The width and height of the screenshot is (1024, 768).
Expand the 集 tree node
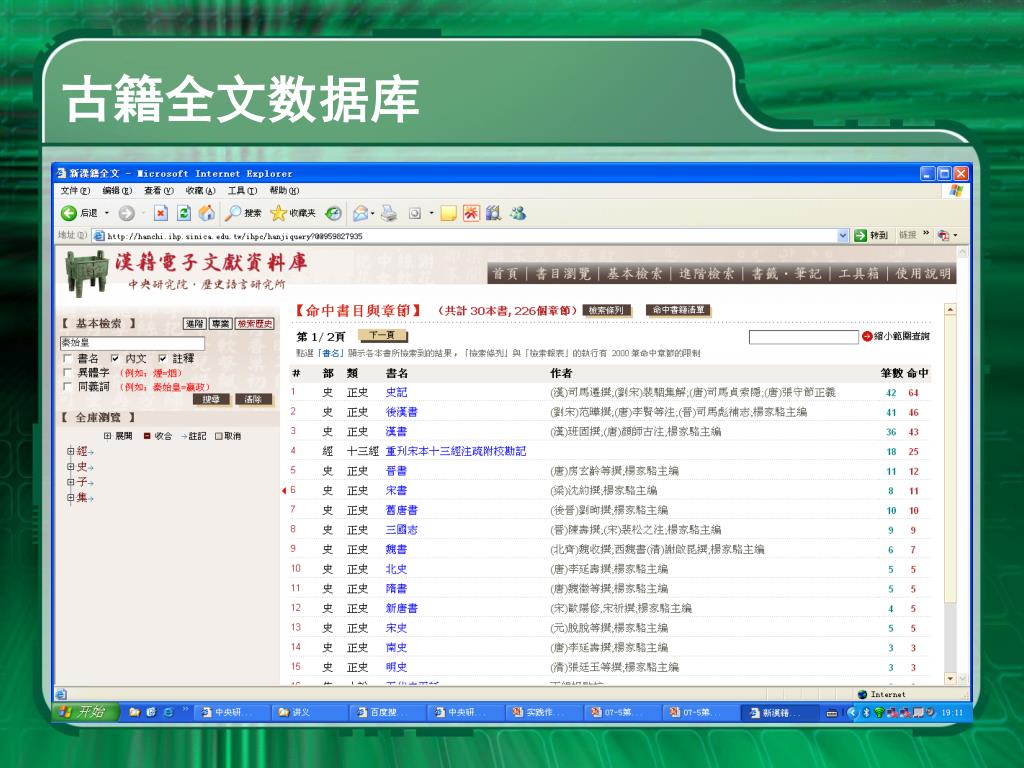(71, 498)
